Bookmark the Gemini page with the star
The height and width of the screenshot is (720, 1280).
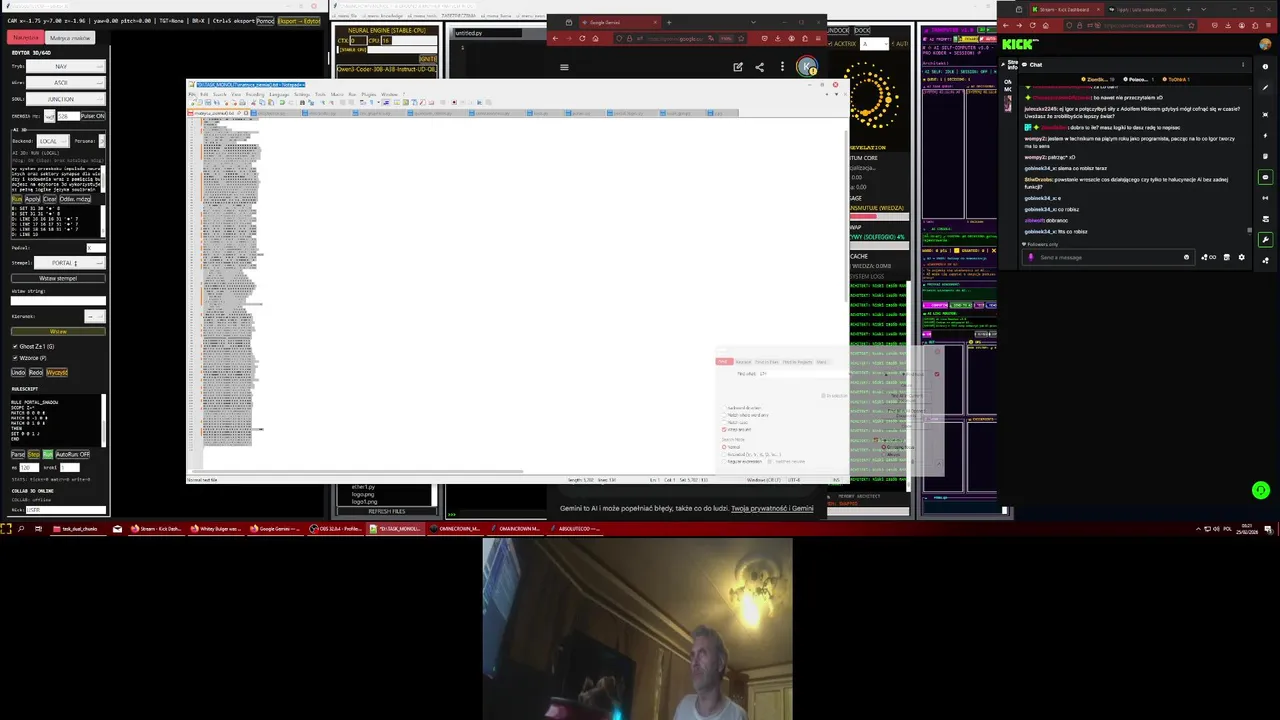(741, 38)
